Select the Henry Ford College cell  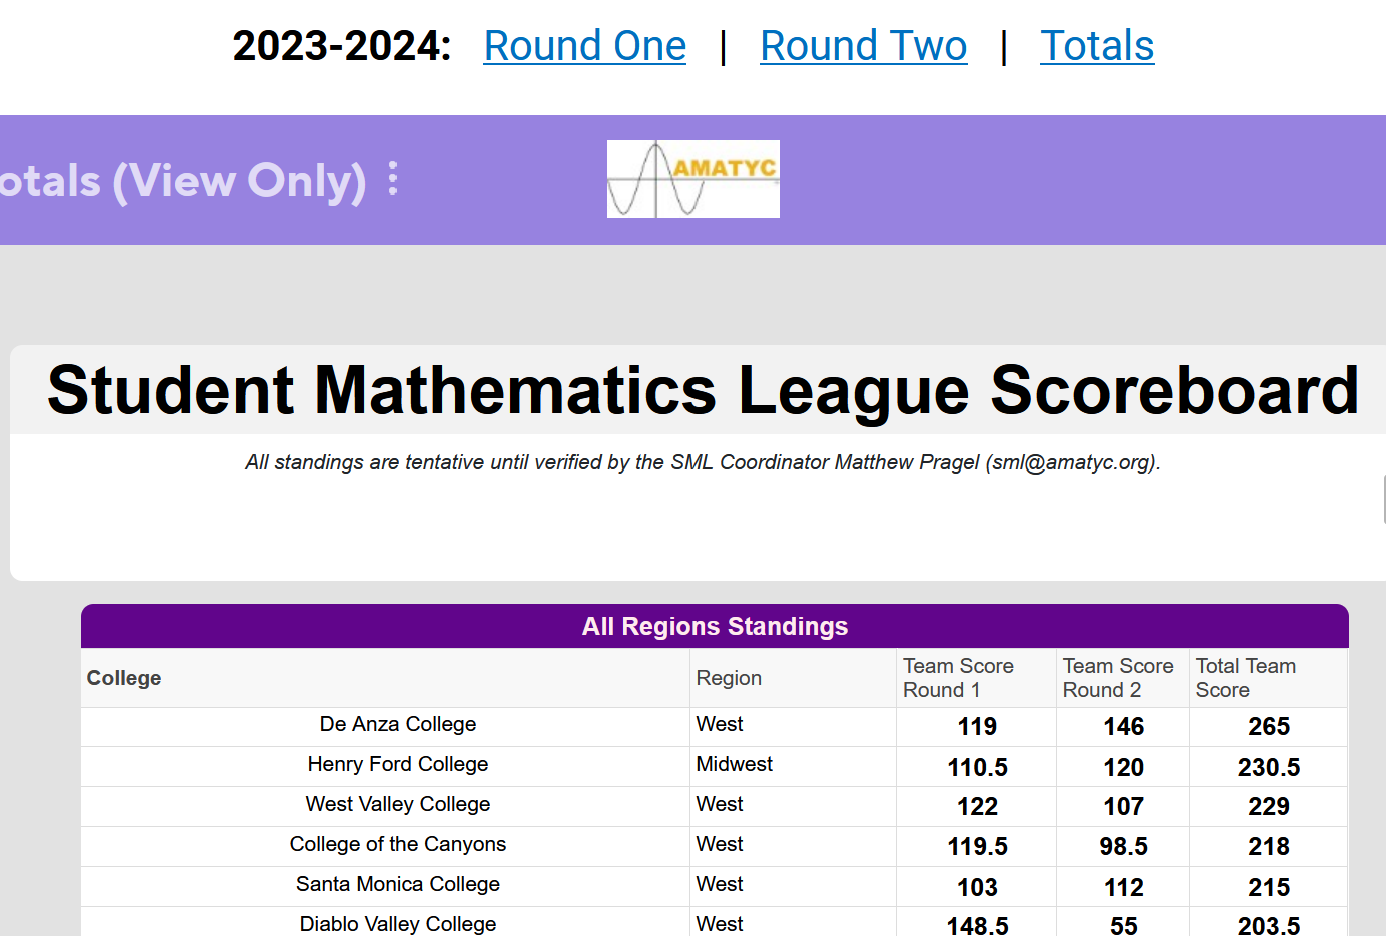point(397,765)
